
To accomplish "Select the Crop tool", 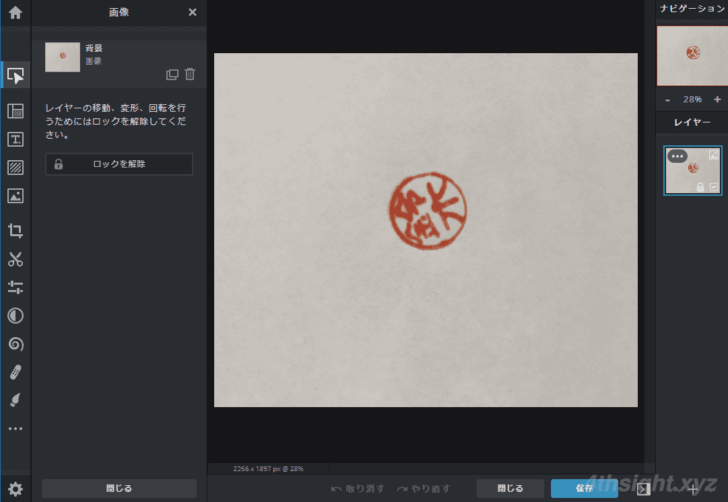I will pyautogui.click(x=15, y=231).
